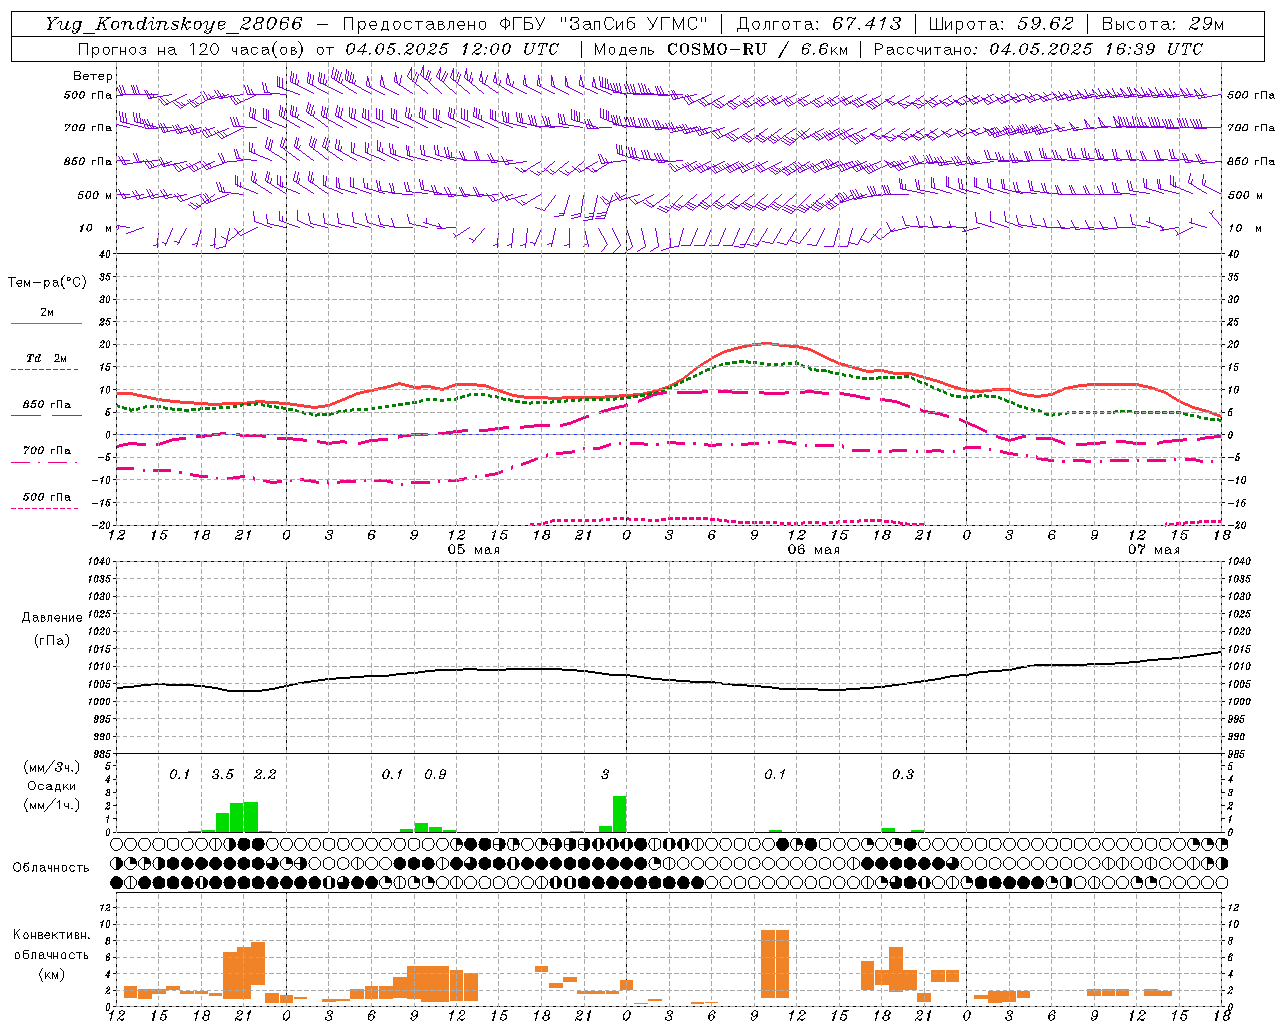This screenshot has width=1280, height=1024.
Task: Click the 700 гПа temperature legend entry
Action: [x=46, y=450]
